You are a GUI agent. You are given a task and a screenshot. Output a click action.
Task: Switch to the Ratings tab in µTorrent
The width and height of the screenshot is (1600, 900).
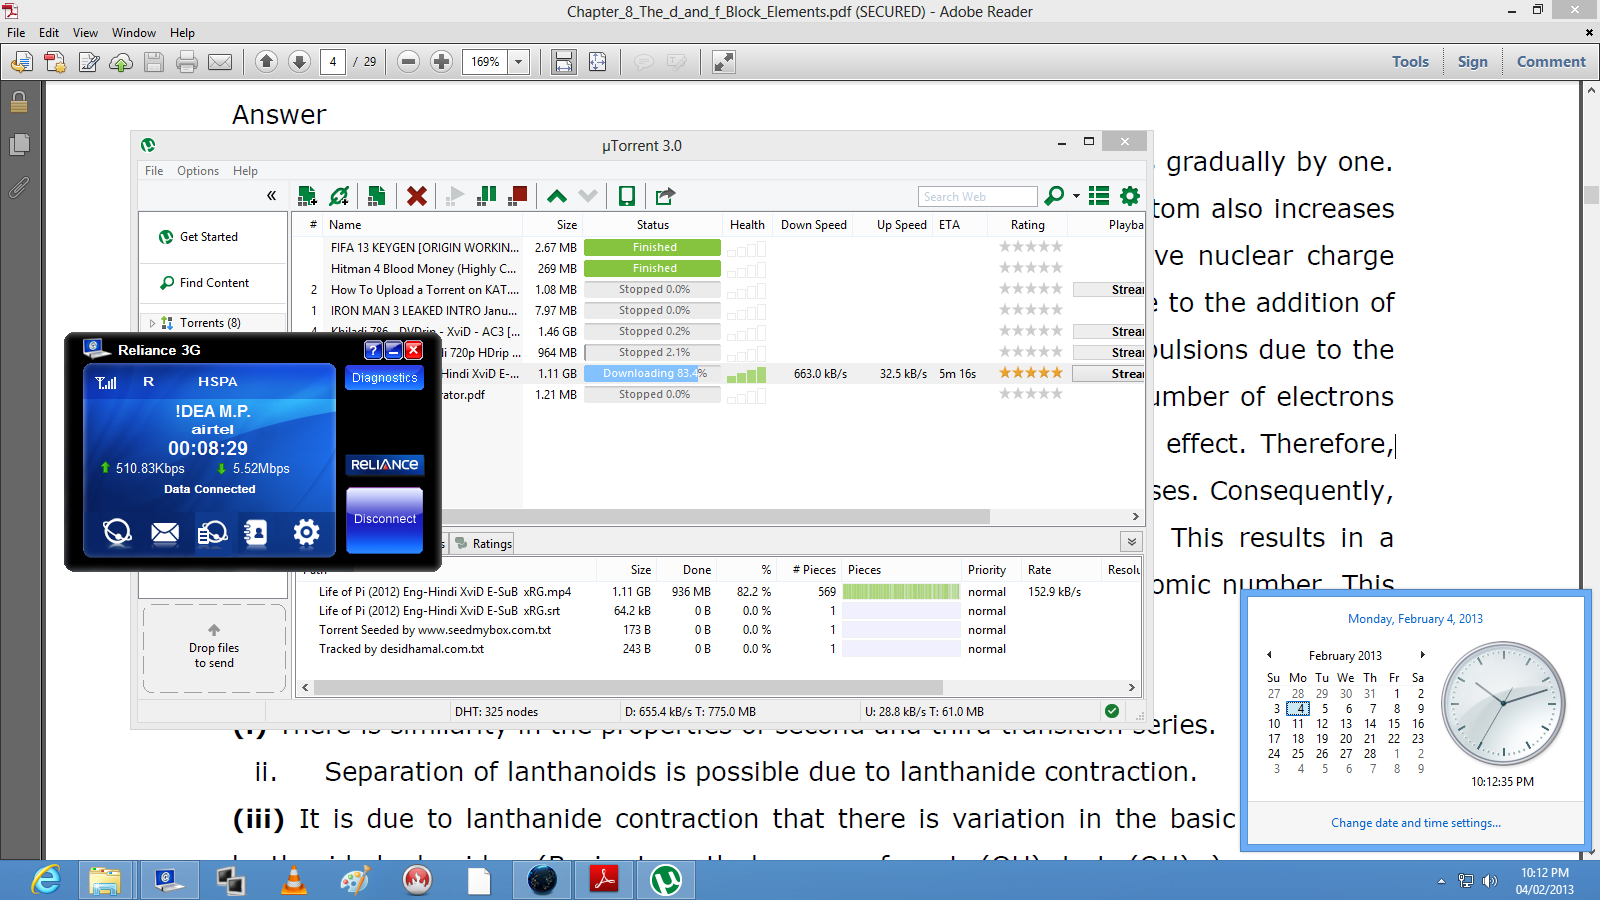click(484, 544)
